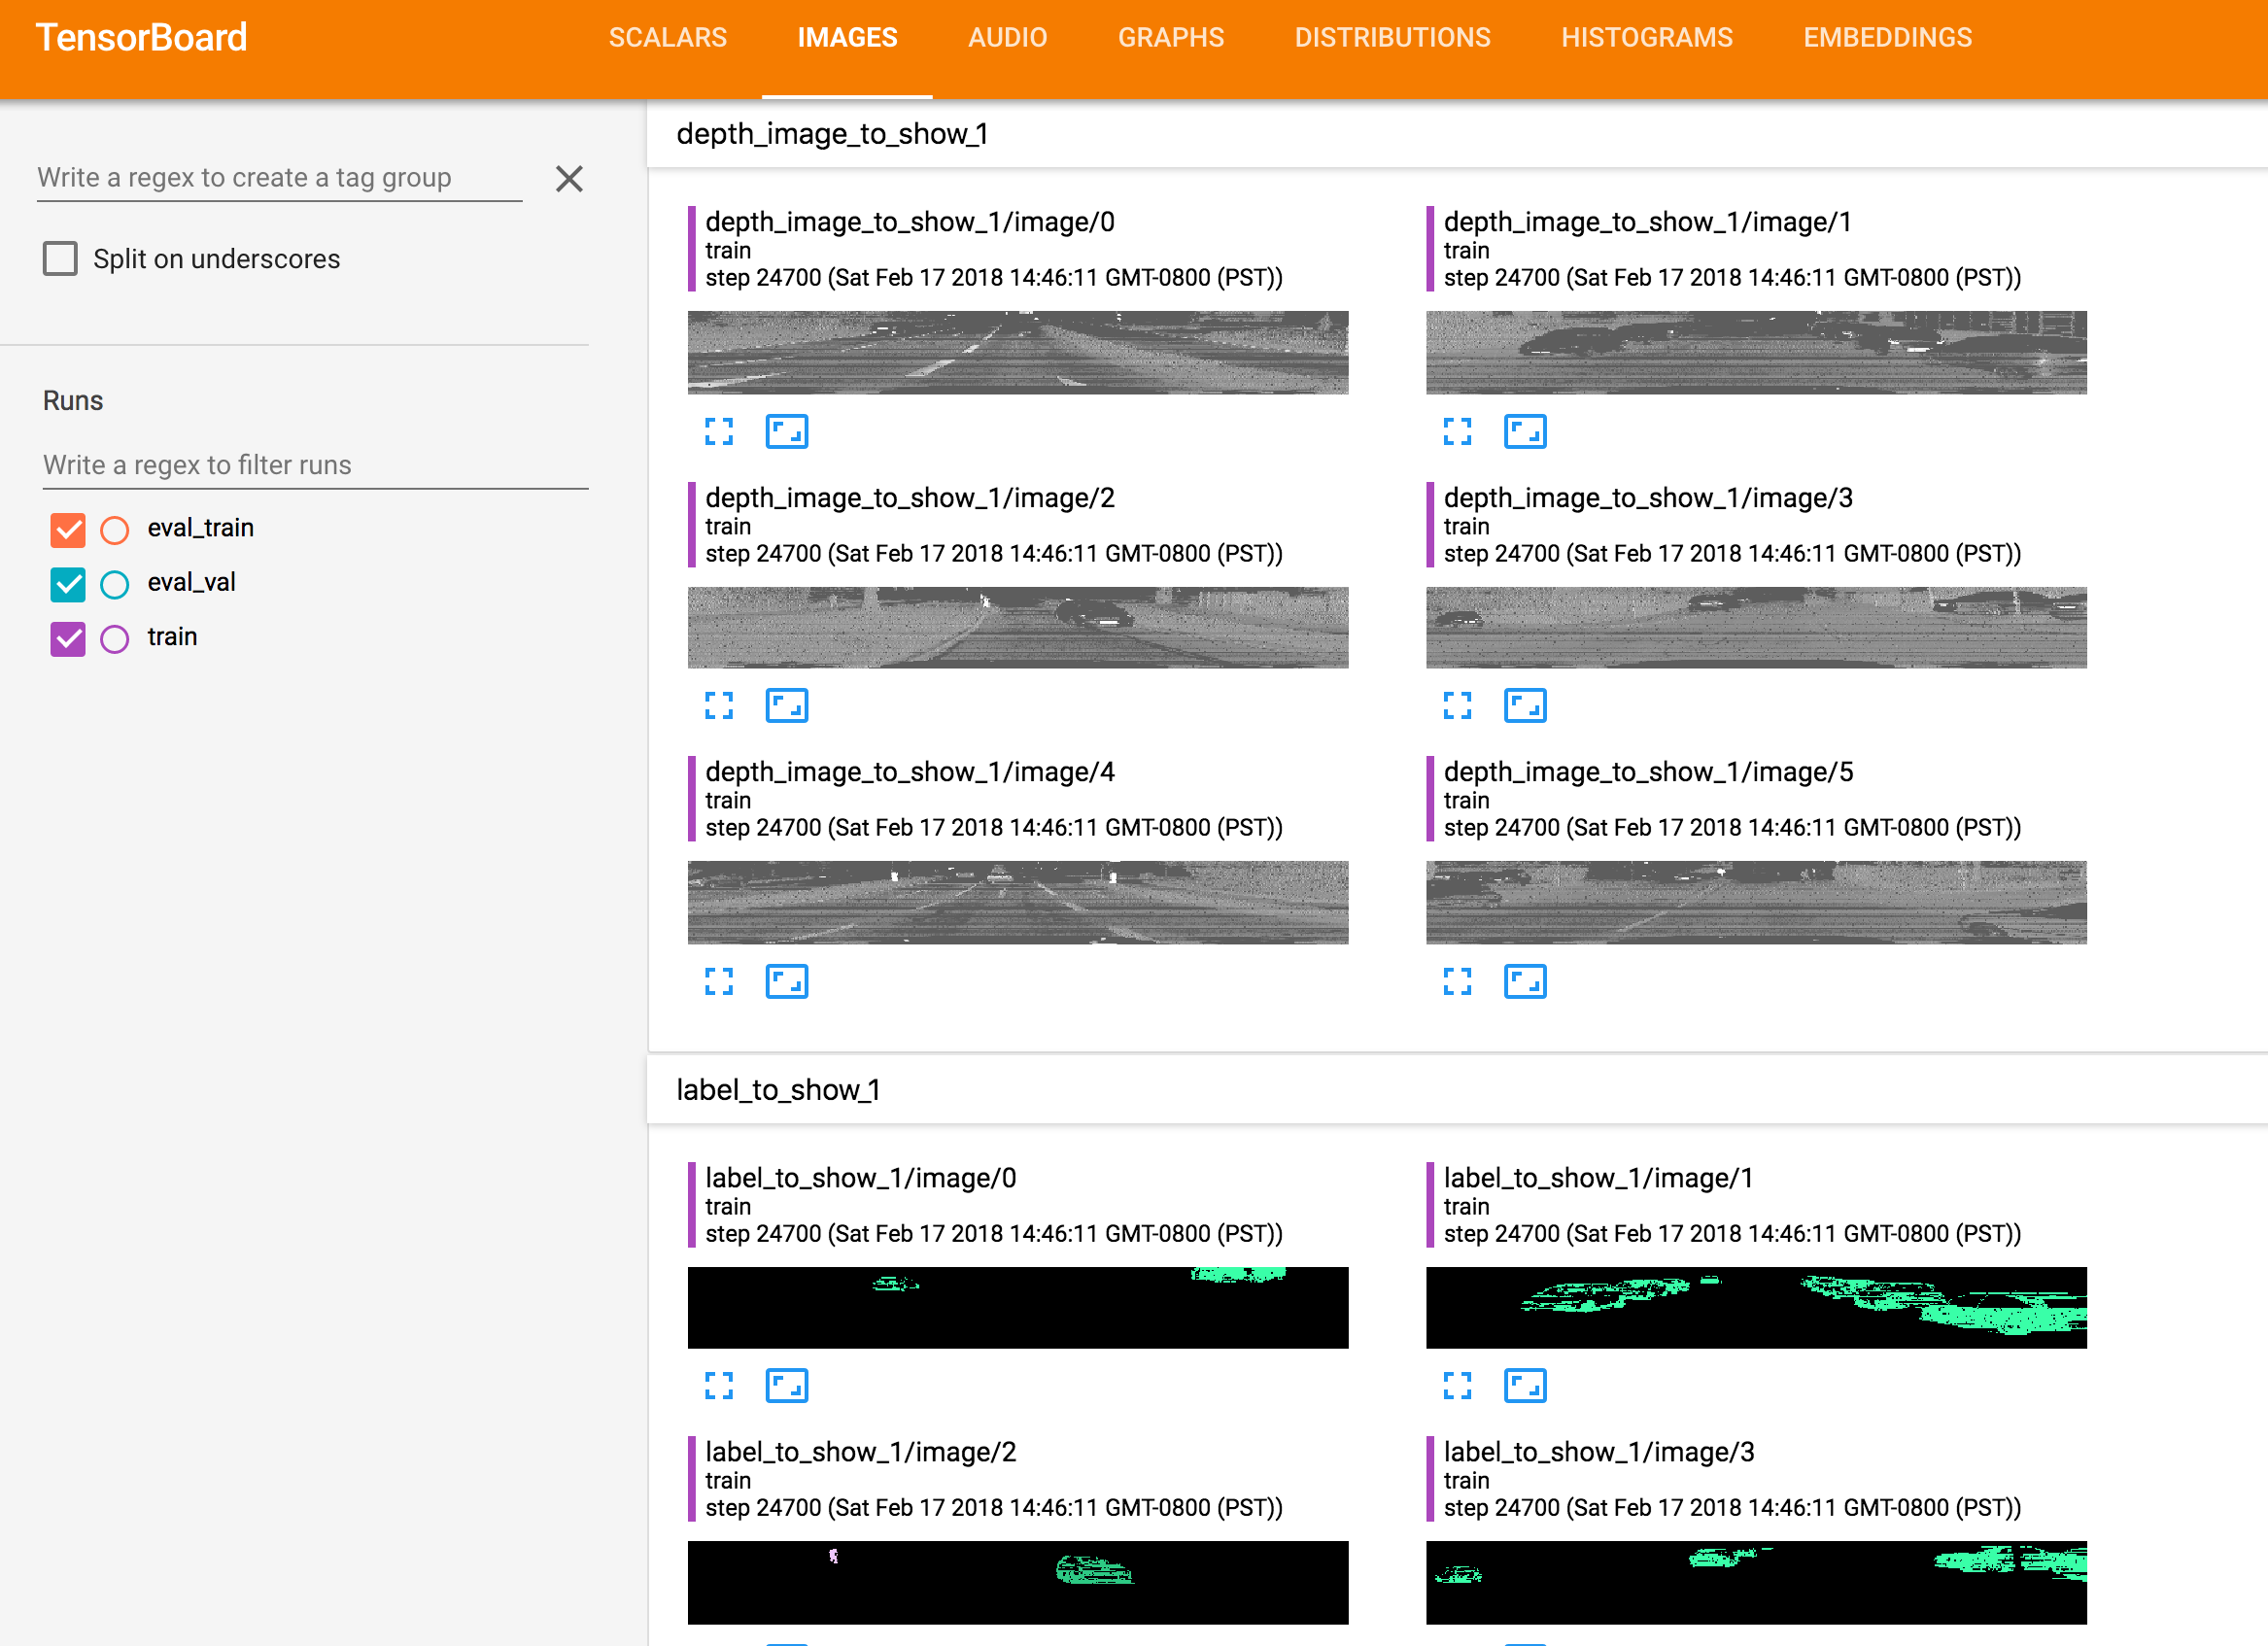Expand depth image/5 card to full width

tap(1457, 981)
